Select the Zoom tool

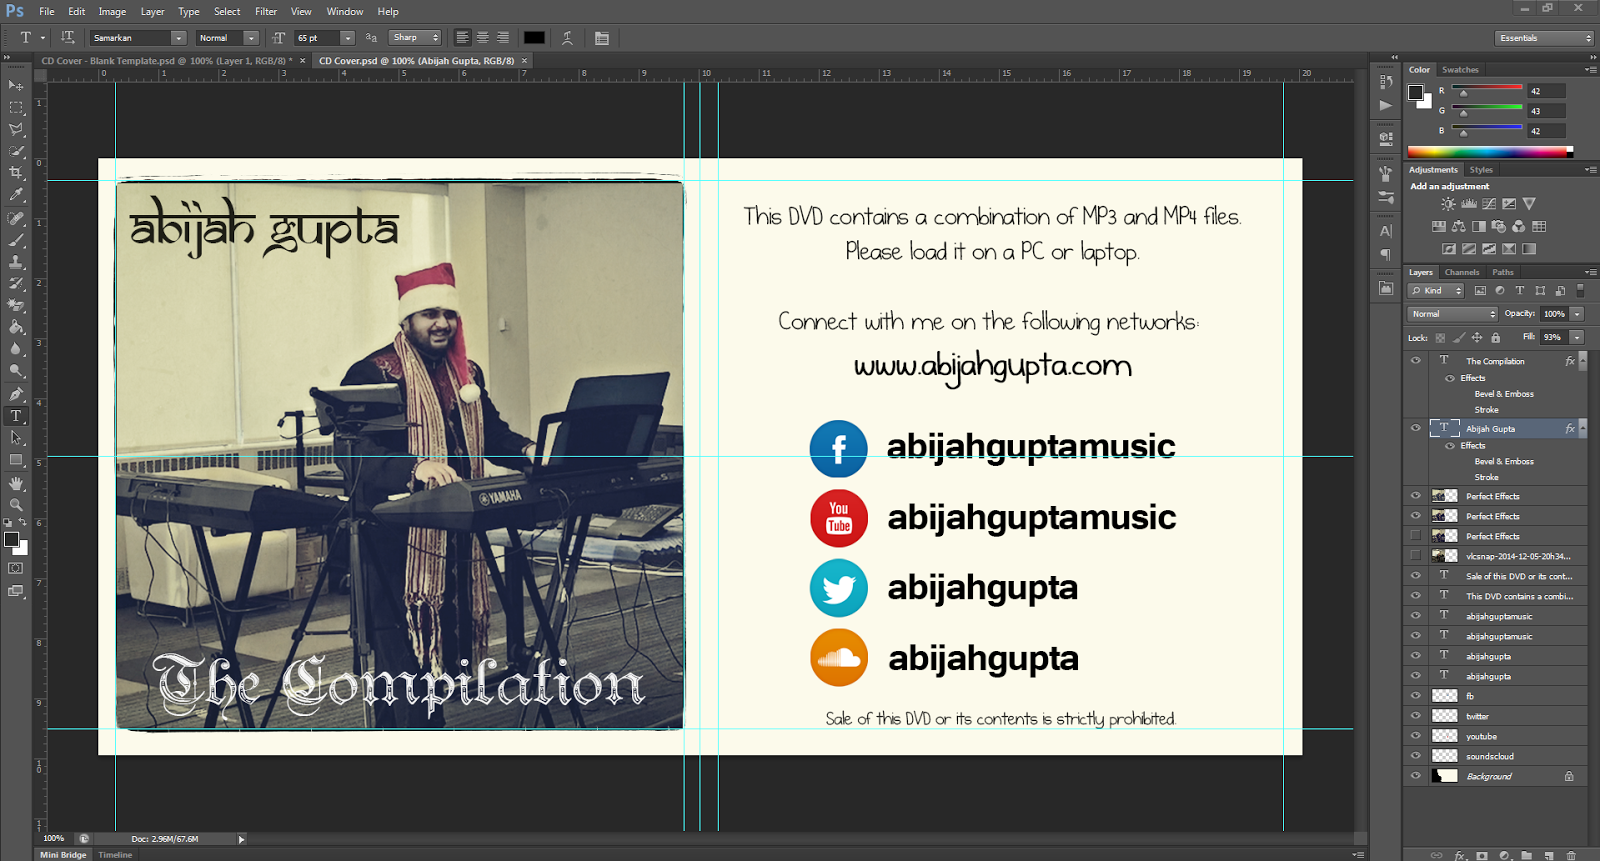pos(16,505)
